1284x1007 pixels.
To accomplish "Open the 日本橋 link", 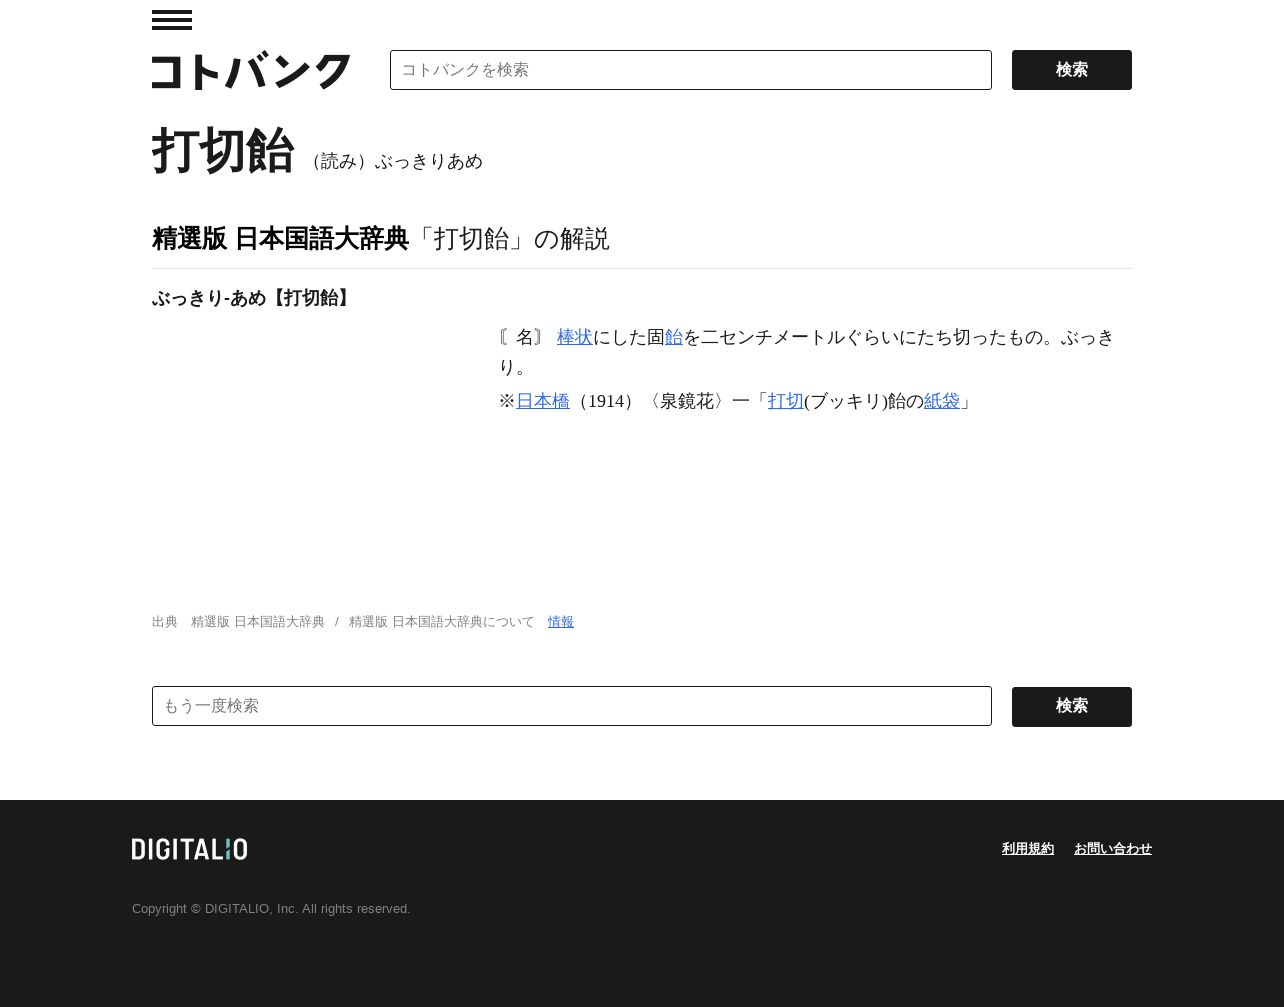I will click(543, 401).
